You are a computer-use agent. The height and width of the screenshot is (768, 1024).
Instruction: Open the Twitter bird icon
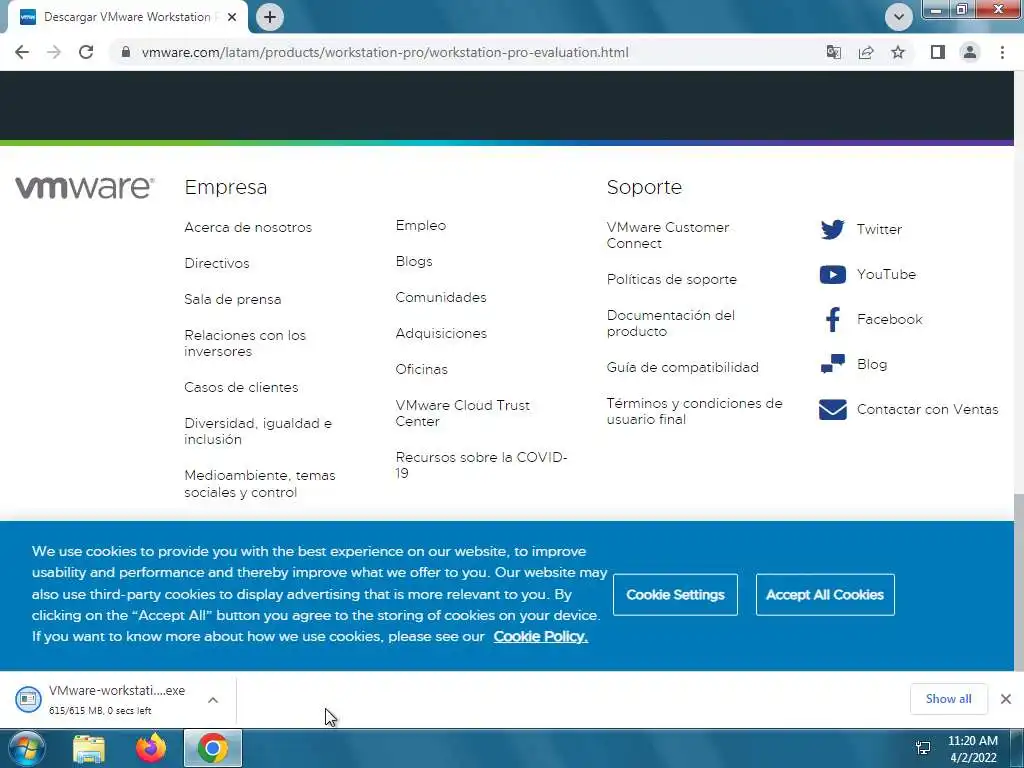(833, 229)
